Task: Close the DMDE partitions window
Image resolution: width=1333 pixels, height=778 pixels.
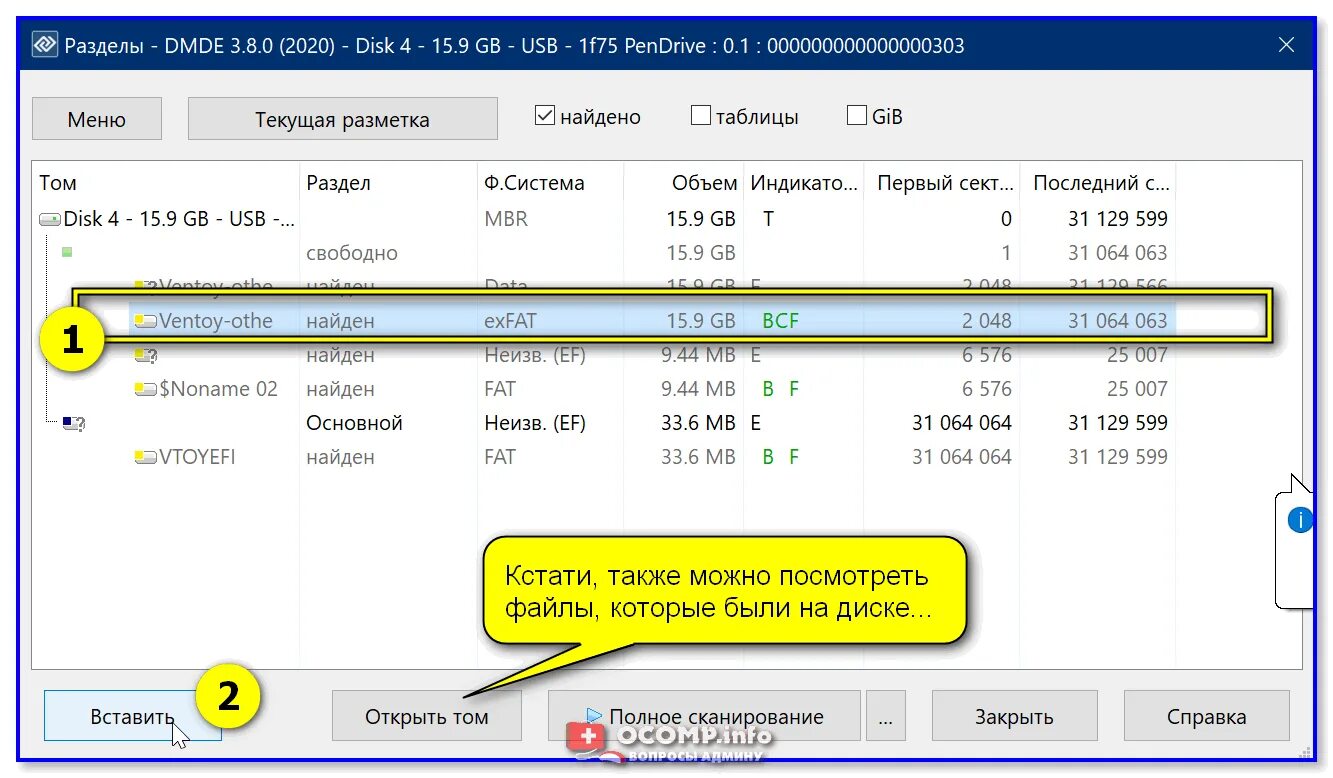Action: [1287, 45]
